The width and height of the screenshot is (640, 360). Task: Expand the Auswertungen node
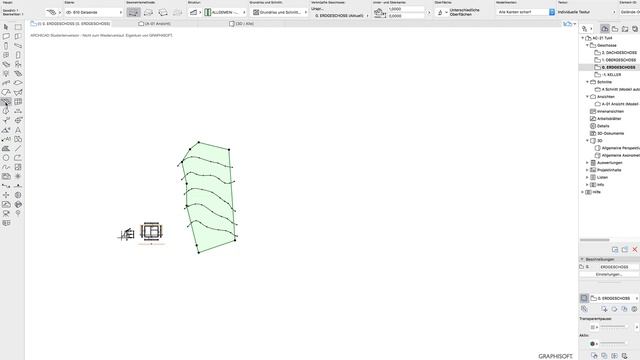[587, 163]
